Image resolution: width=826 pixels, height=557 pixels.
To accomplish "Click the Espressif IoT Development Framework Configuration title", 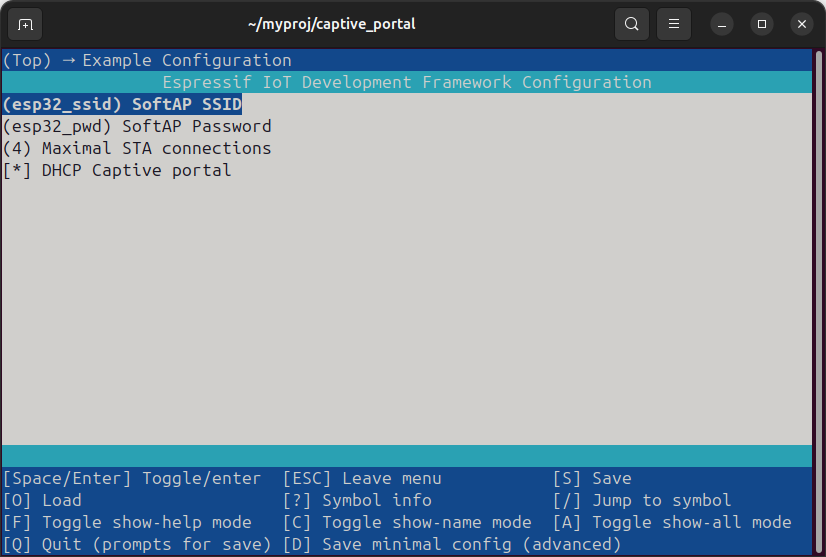I will pyautogui.click(x=407, y=83).
